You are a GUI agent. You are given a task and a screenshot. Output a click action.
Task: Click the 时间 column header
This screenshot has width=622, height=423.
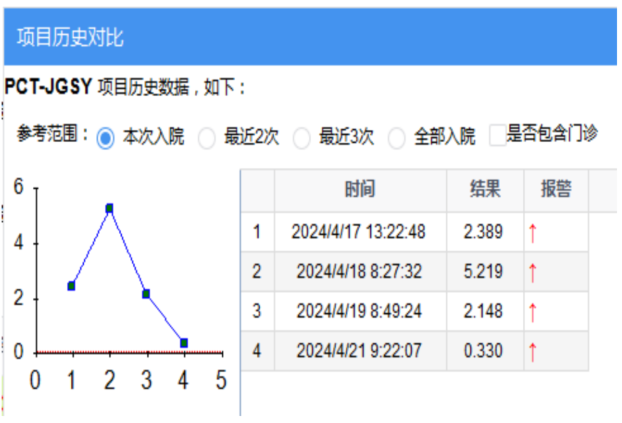(x=359, y=190)
